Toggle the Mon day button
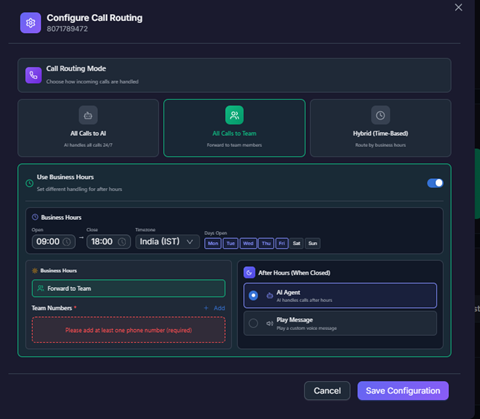480x419 pixels. coord(213,243)
